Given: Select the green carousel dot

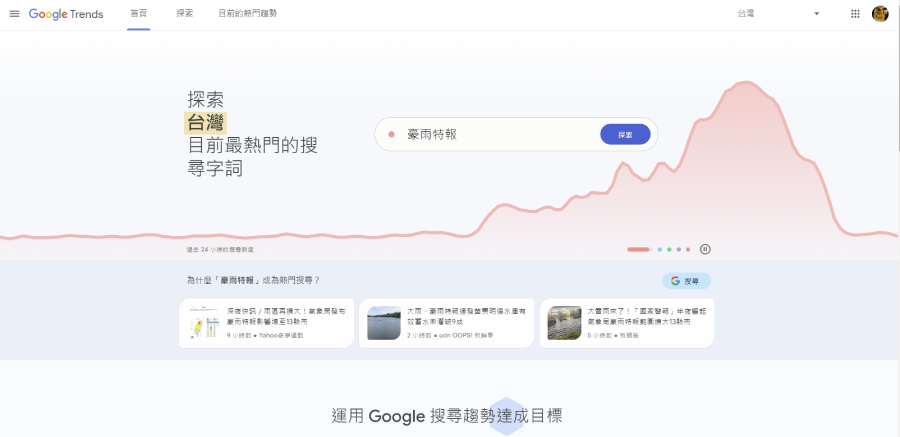Looking at the screenshot, I should click(669, 249).
